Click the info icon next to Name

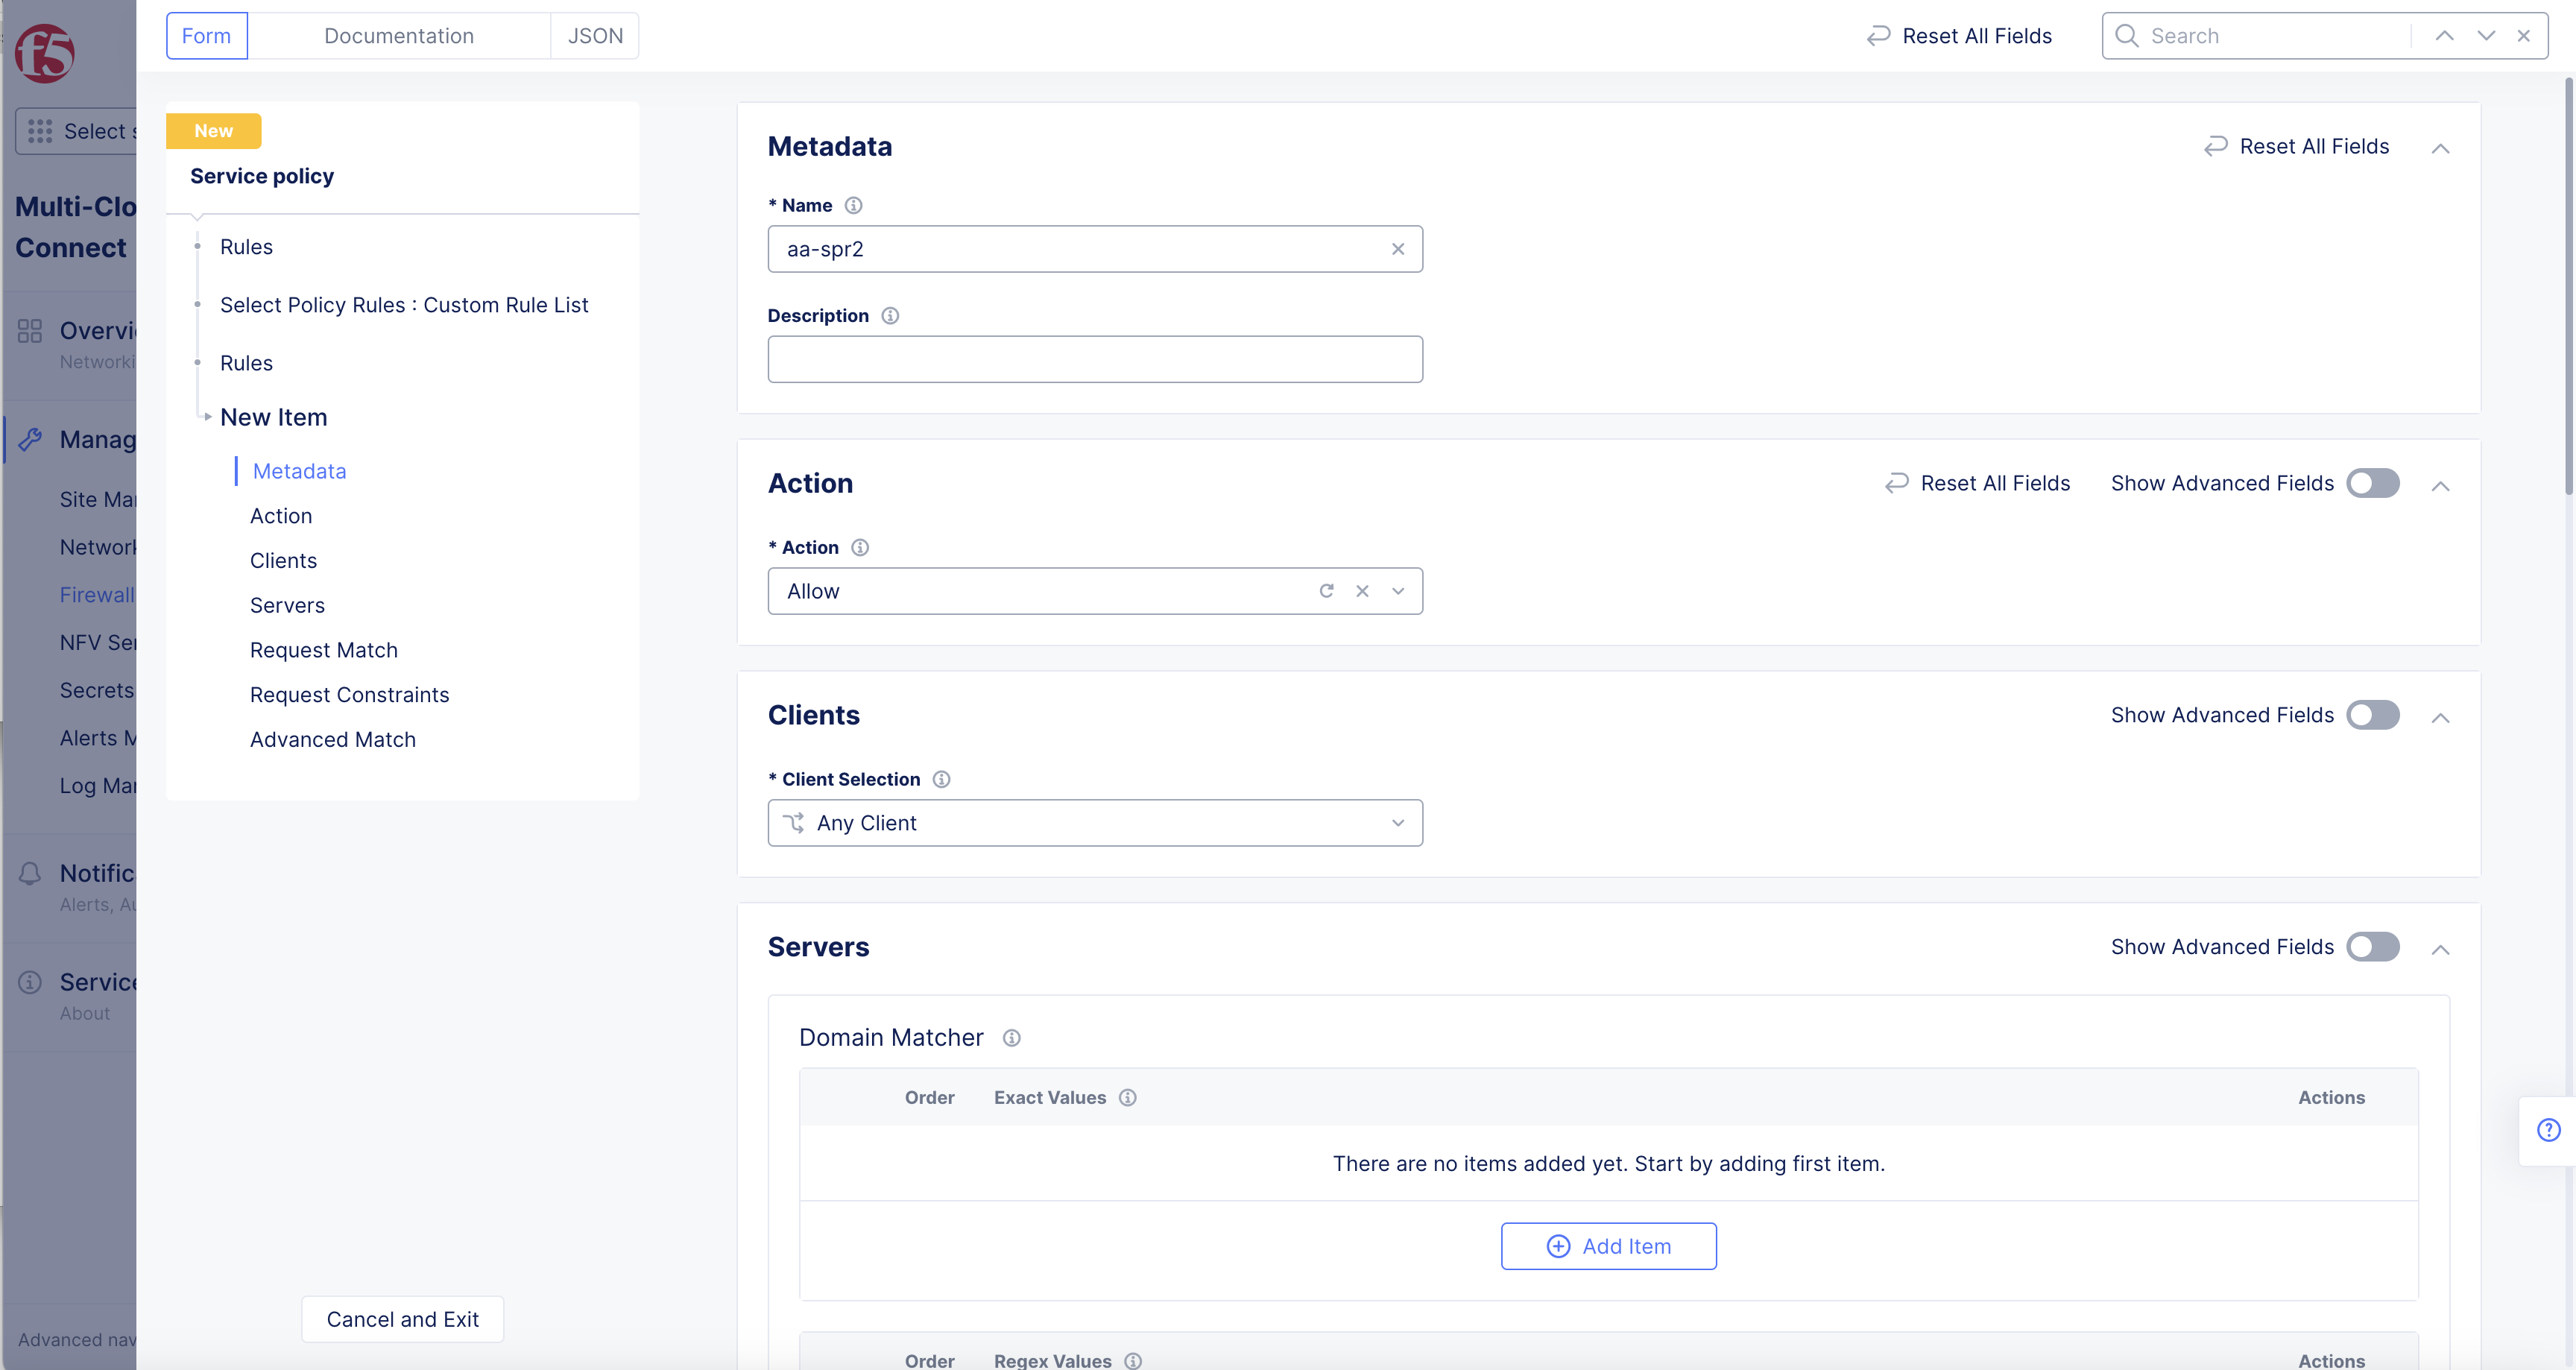(853, 206)
